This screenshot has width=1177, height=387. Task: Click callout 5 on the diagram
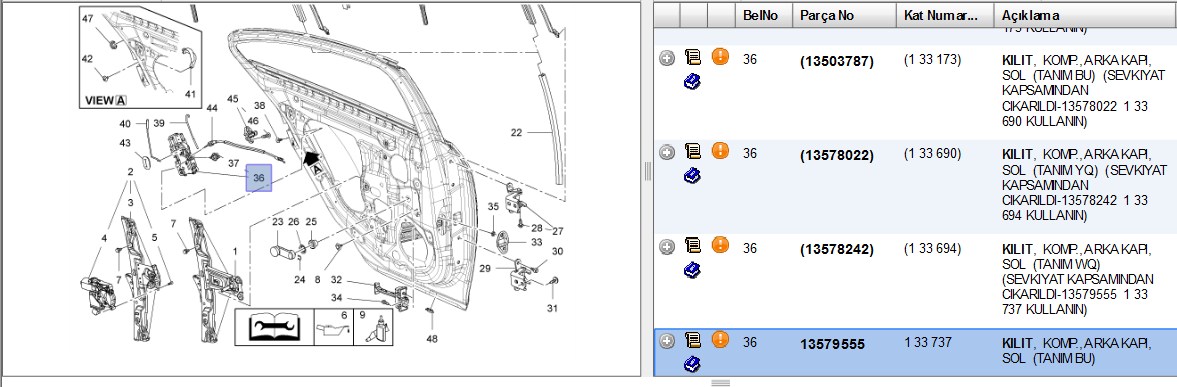[x=154, y=238]
